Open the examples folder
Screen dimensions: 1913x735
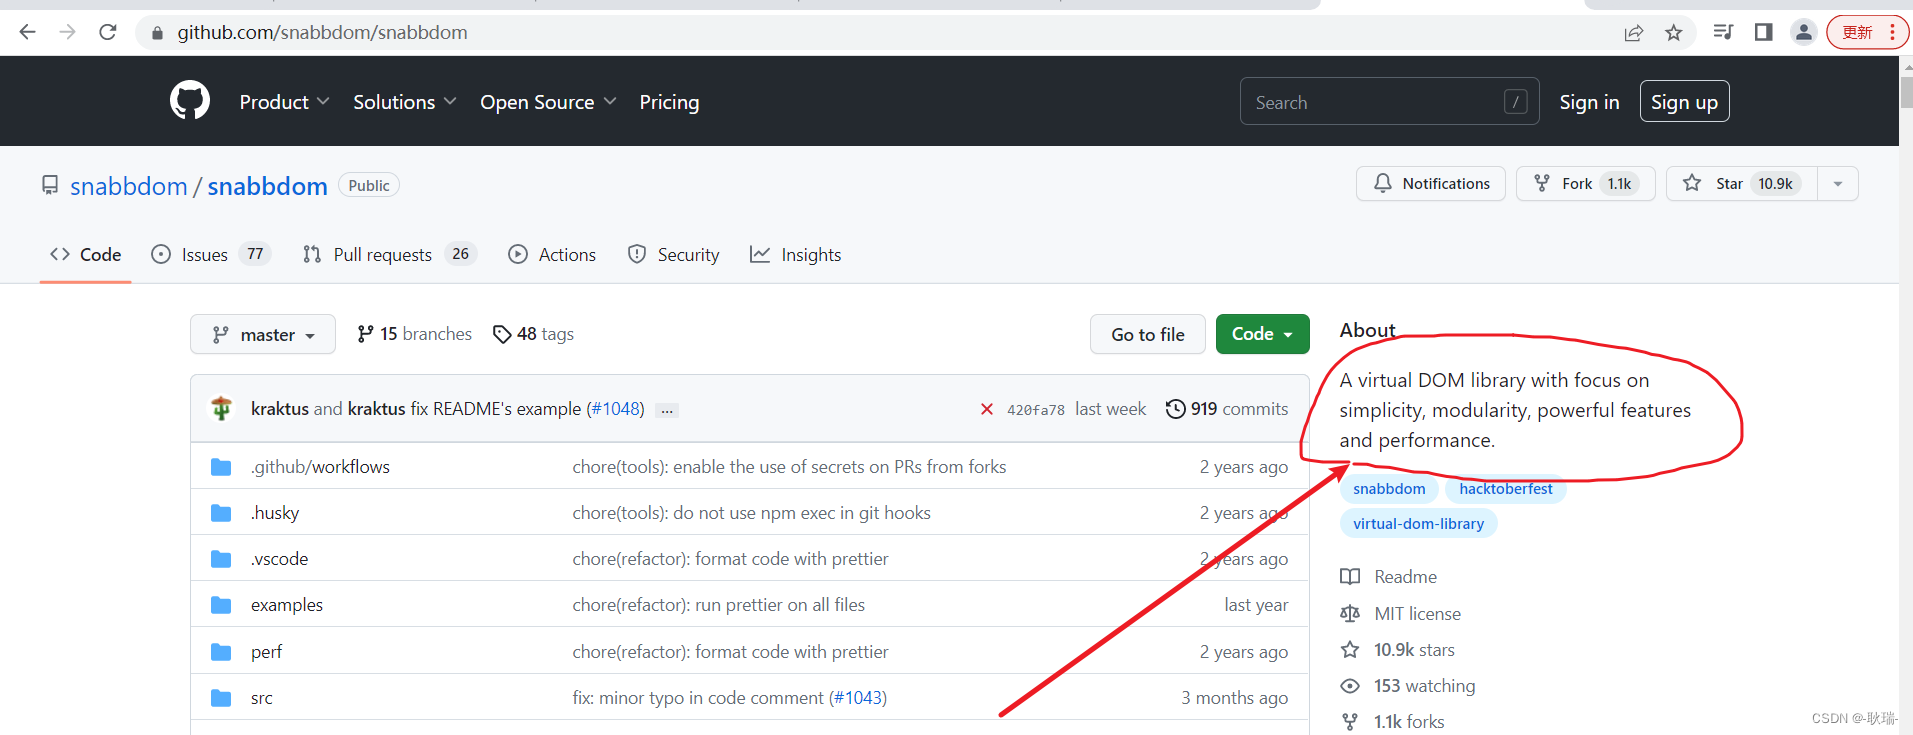(287, 605)
